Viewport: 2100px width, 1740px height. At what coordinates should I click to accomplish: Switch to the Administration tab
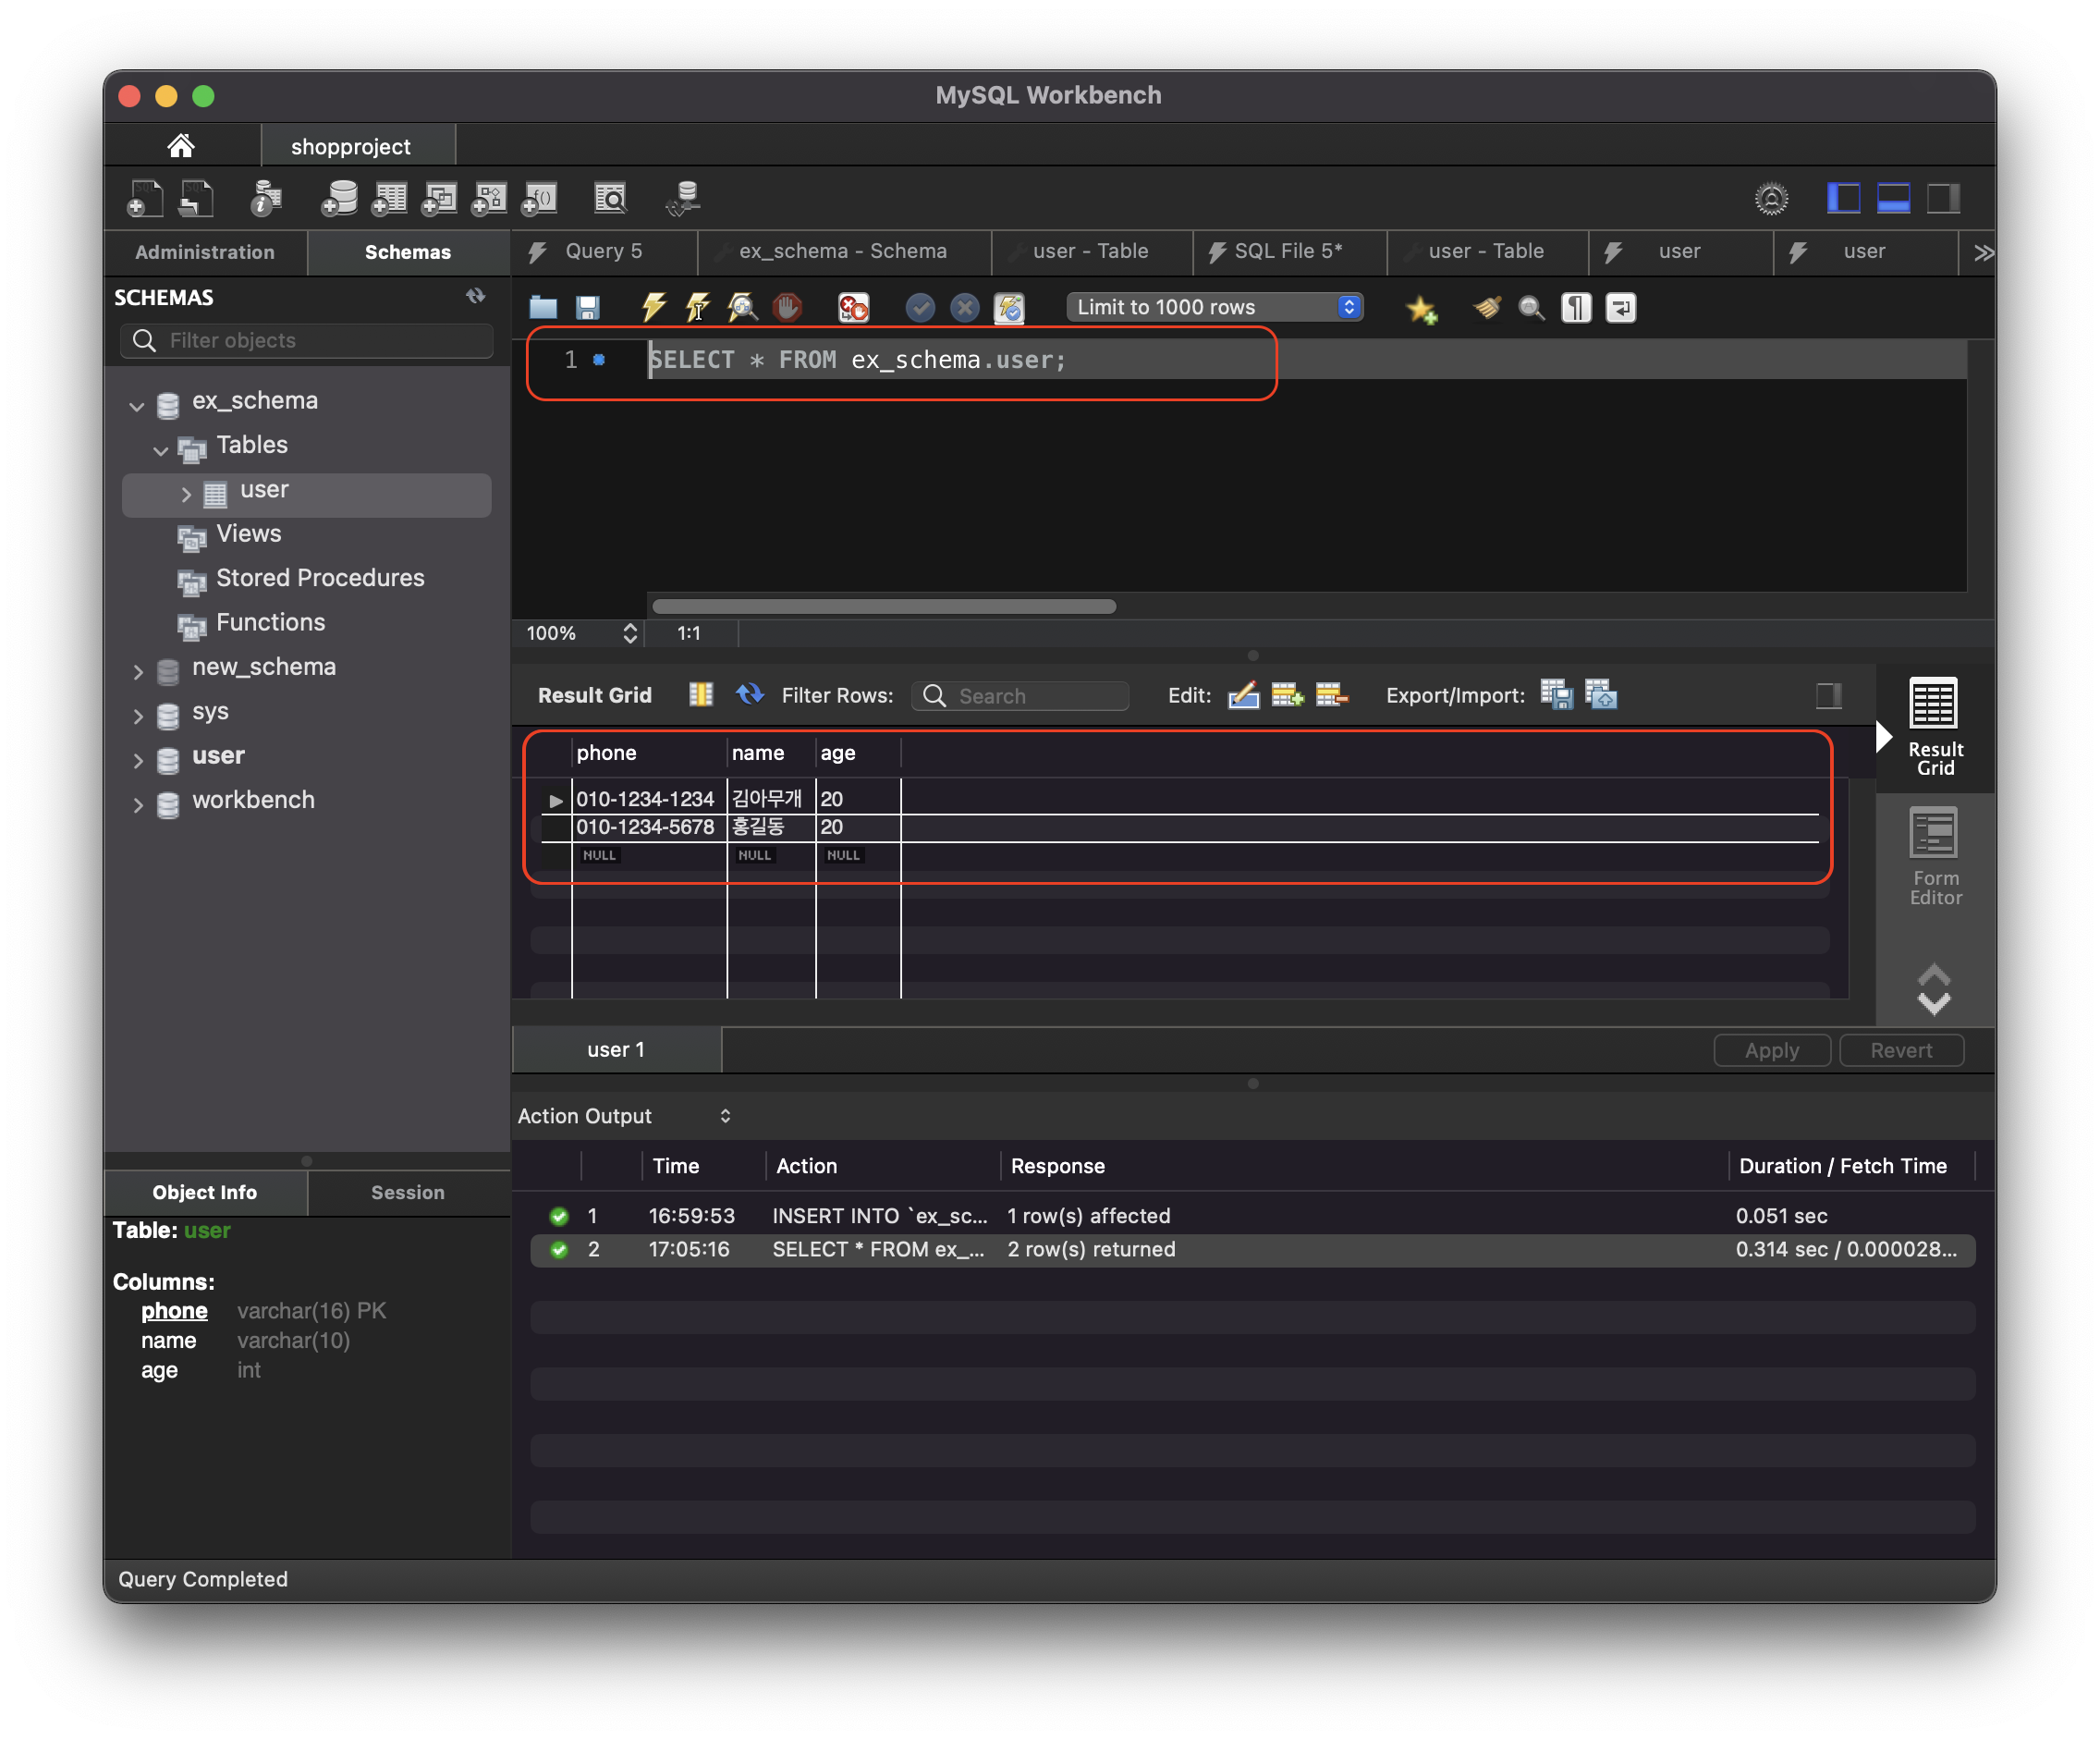[x=205, y=252]
